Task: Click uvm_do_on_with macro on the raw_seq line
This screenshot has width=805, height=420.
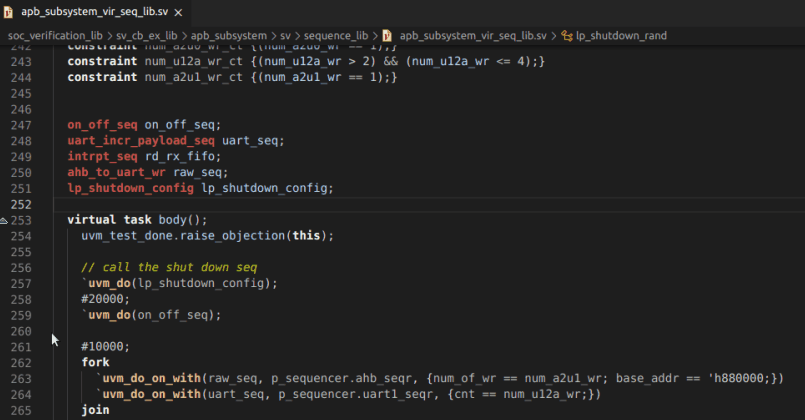Action: pos(150,378)
